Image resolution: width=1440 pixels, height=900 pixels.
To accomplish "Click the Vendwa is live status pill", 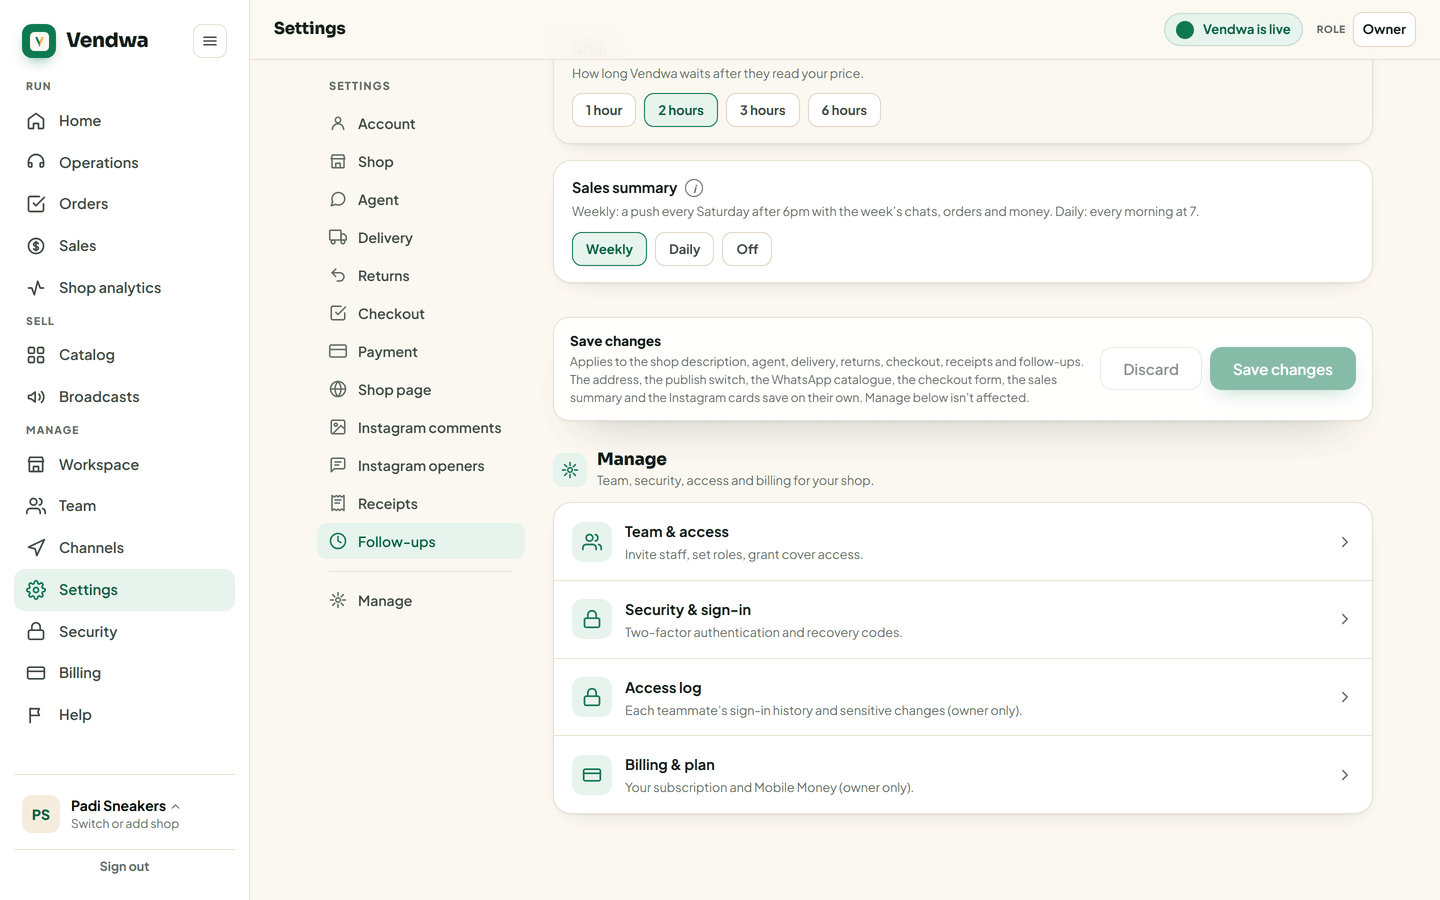I will tap(1233, 29).
